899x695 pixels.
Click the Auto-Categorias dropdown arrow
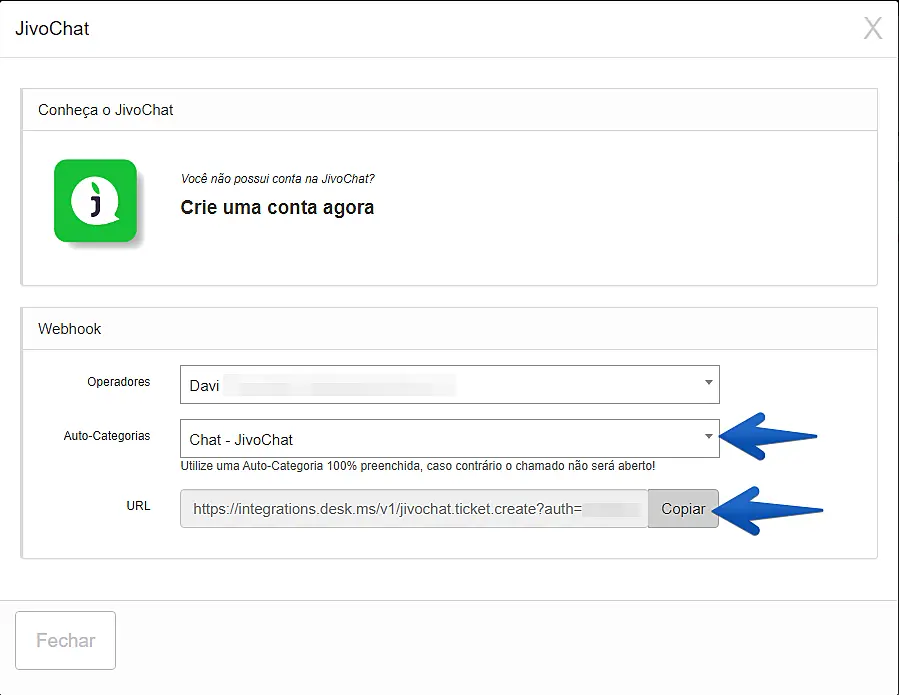pyautogui.click(x=708, y=437)
